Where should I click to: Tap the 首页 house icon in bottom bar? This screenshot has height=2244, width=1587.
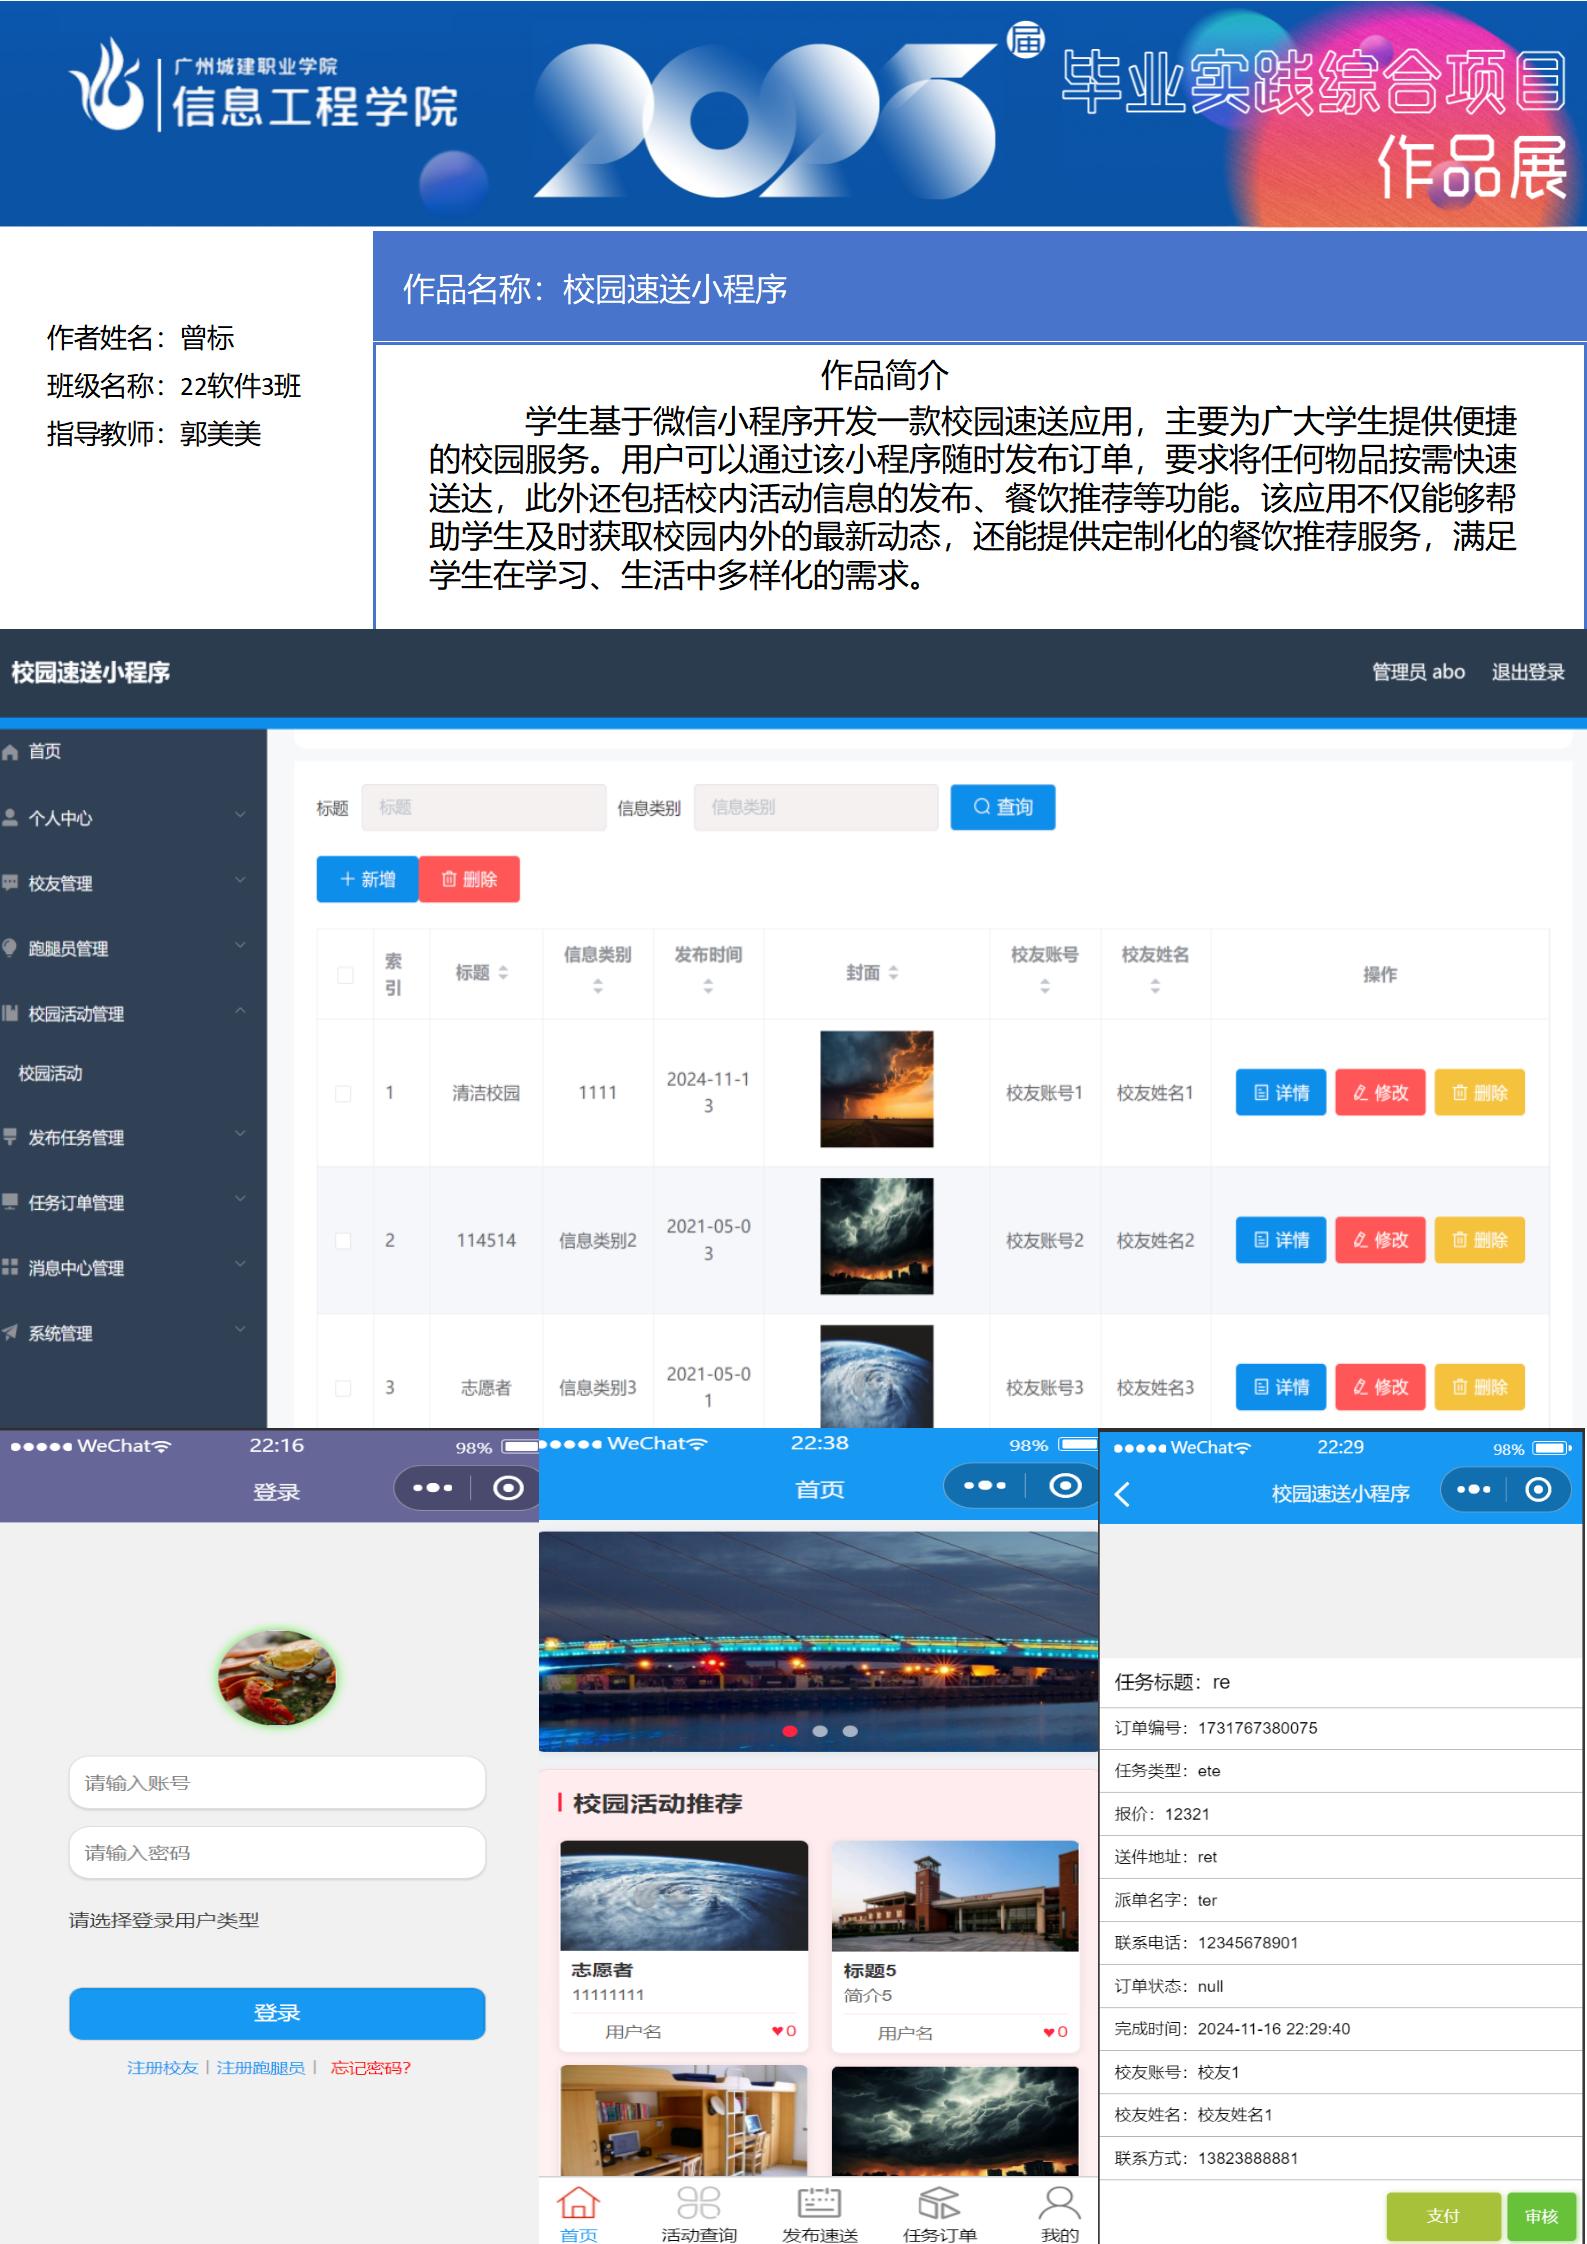pos(578,2203)
